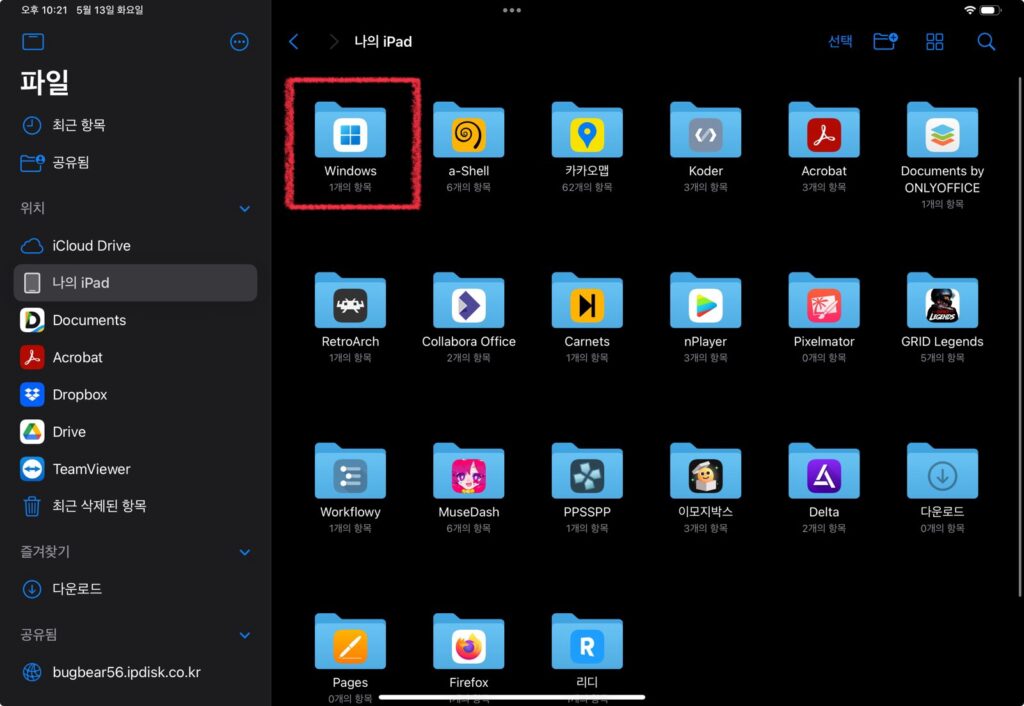Collapse the 위치 section
Image resolution: width=1024 pixels, height=706 pixels.
click(244, 208)
